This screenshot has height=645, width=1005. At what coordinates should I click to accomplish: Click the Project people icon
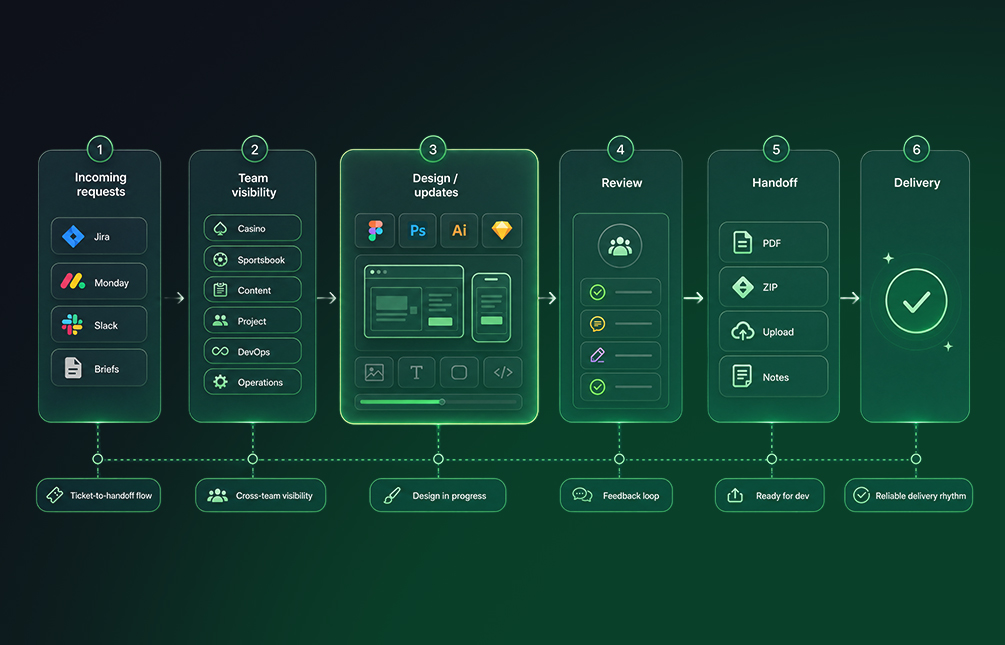pos(220,321)
